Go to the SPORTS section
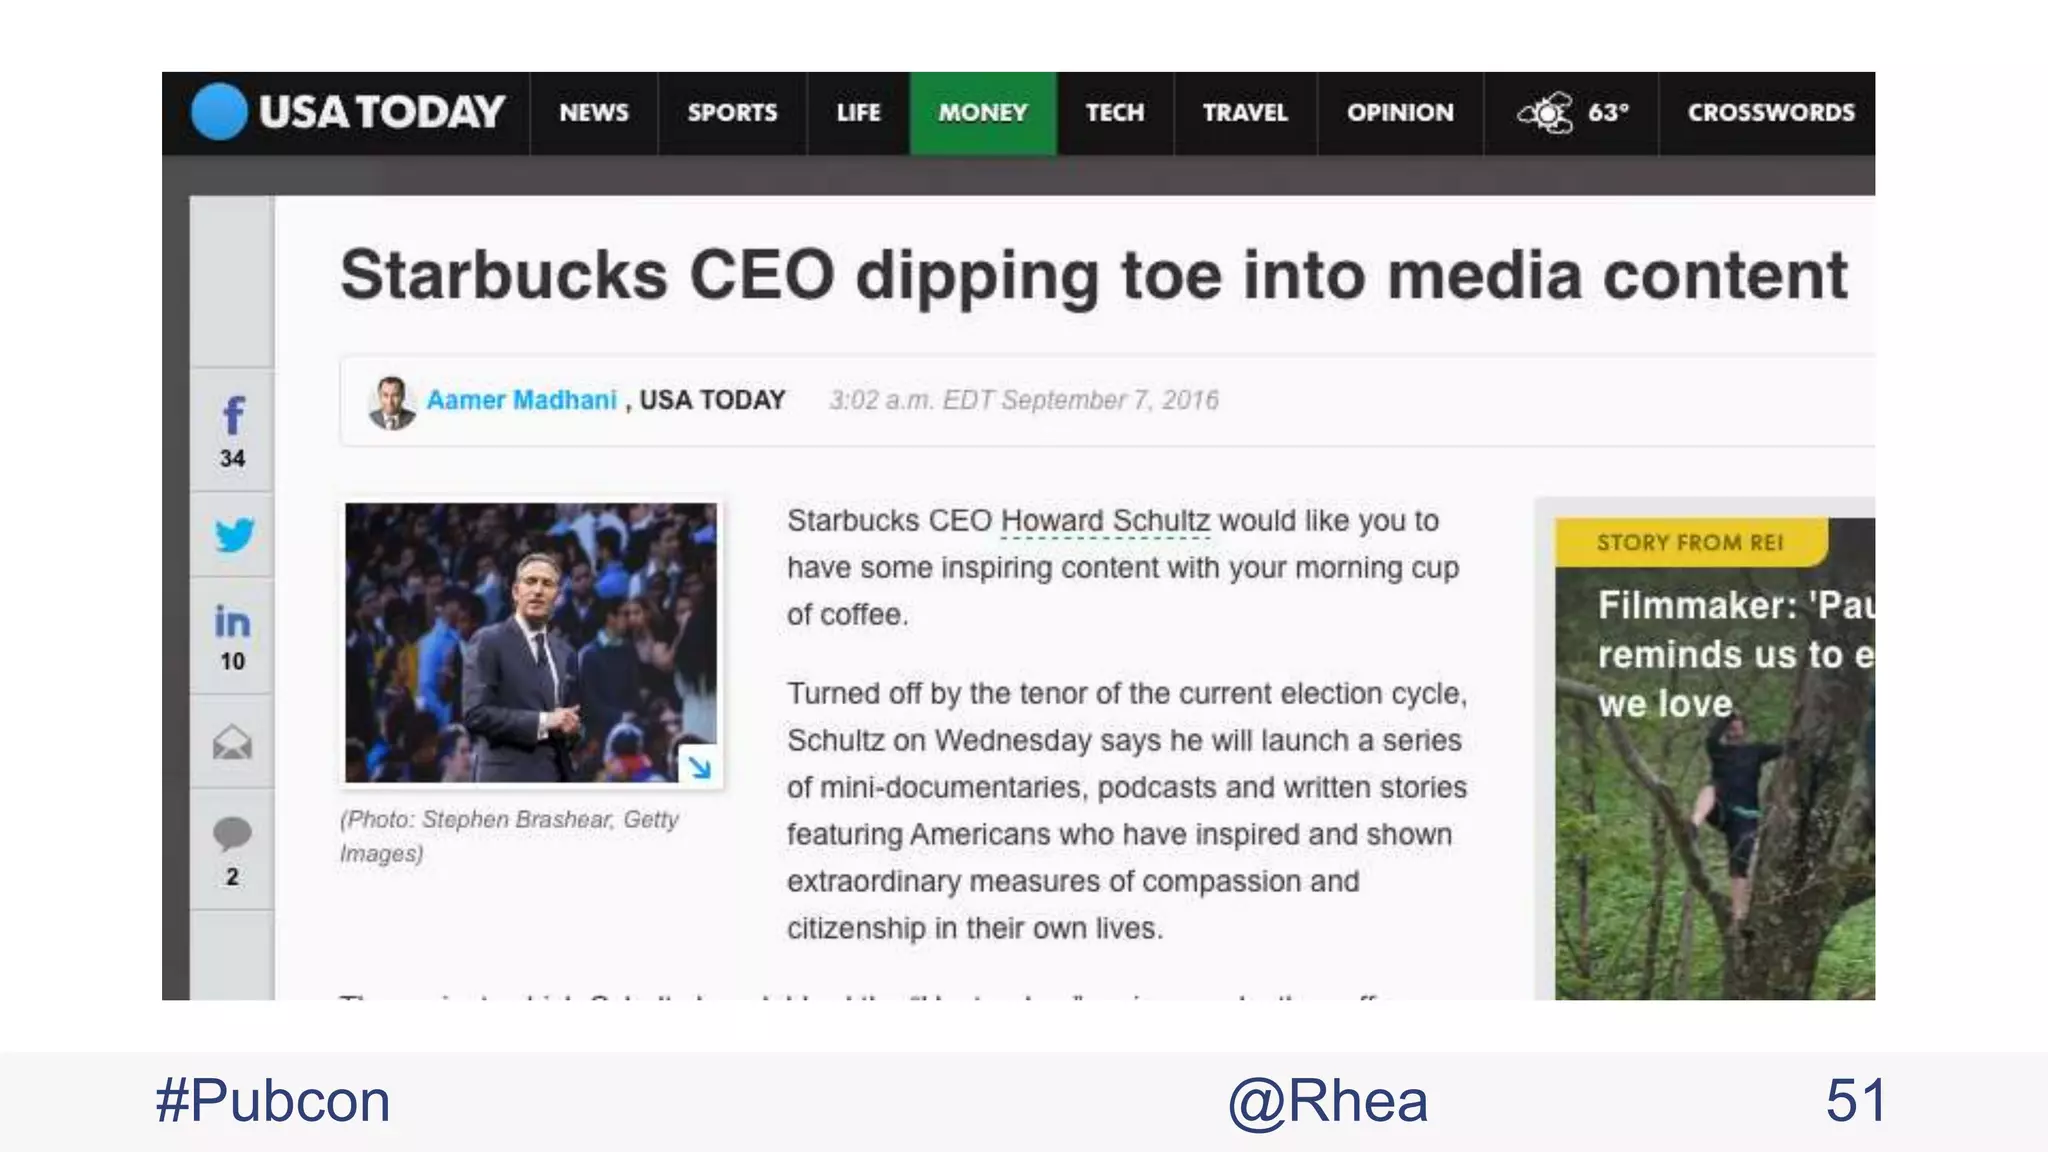The image size is (2048, 1152). (x=732, y=113)
